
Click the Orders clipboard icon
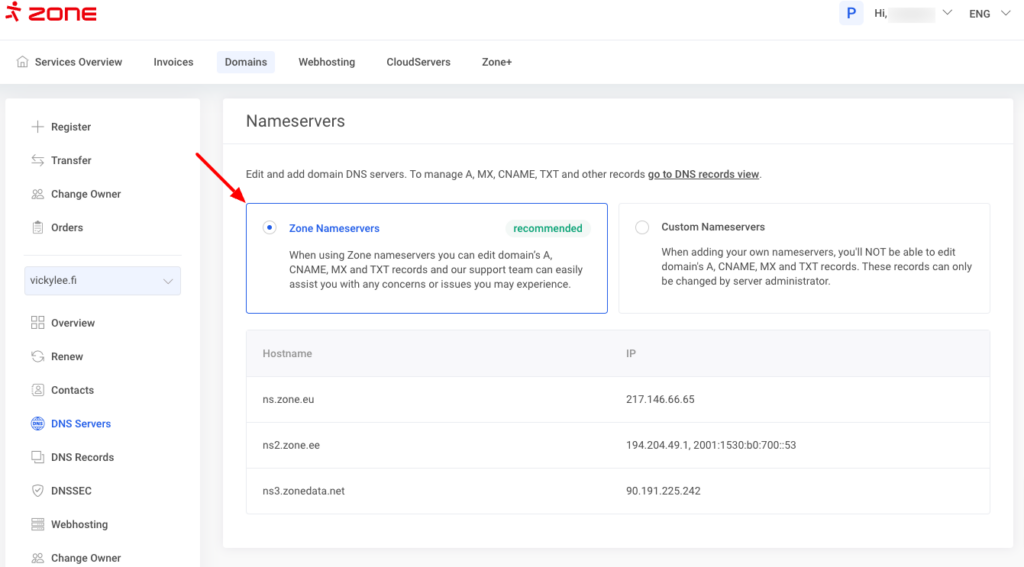[x=38, y=227]
